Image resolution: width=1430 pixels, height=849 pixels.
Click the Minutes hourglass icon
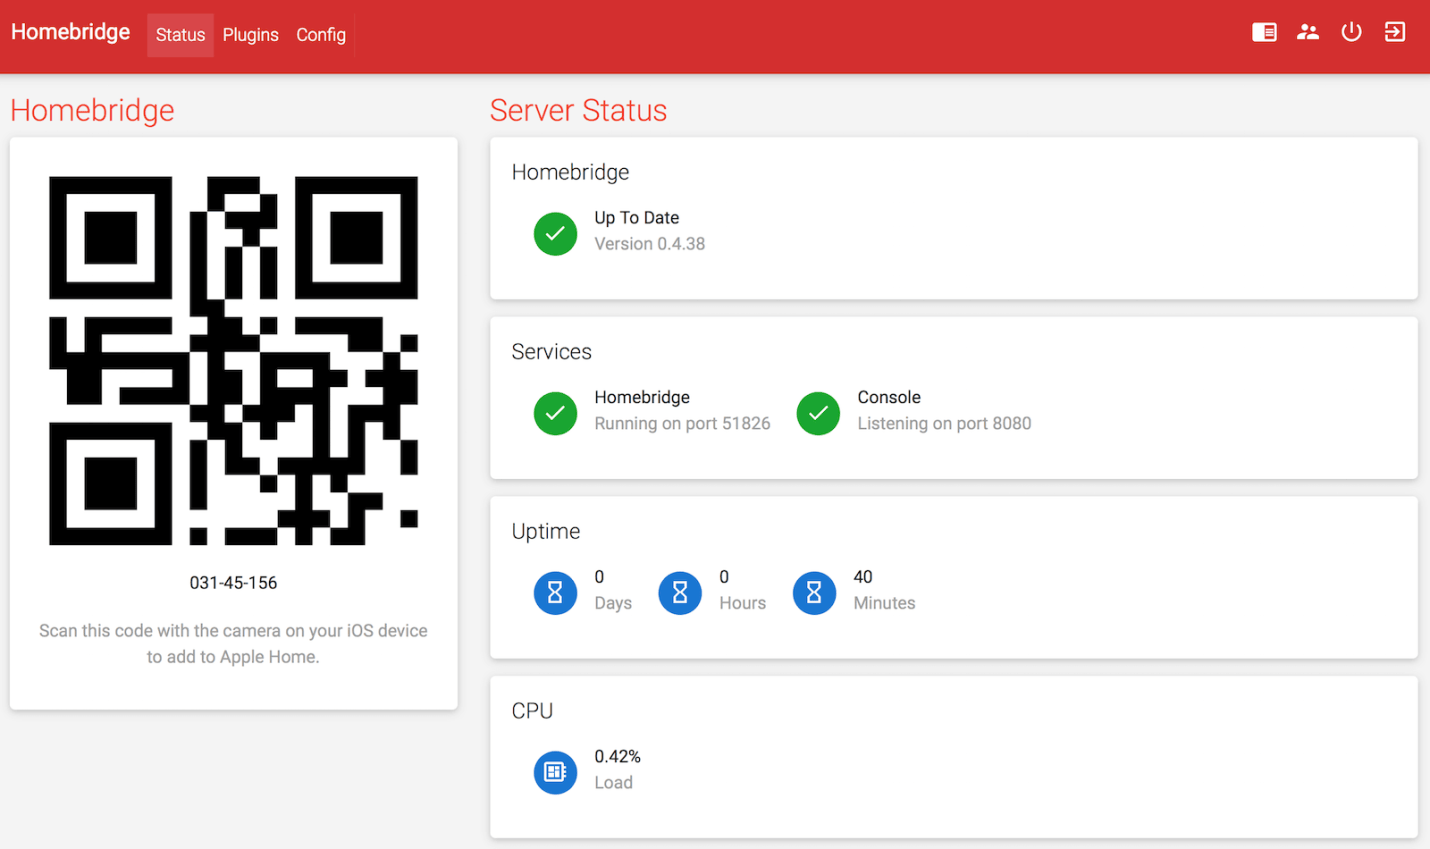814,593
